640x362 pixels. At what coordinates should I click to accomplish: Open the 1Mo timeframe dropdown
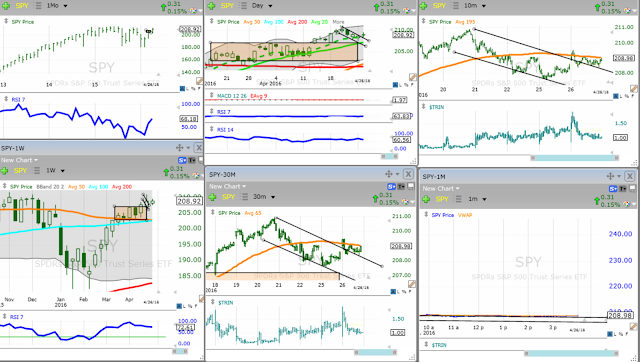click(x=57, y=6)
